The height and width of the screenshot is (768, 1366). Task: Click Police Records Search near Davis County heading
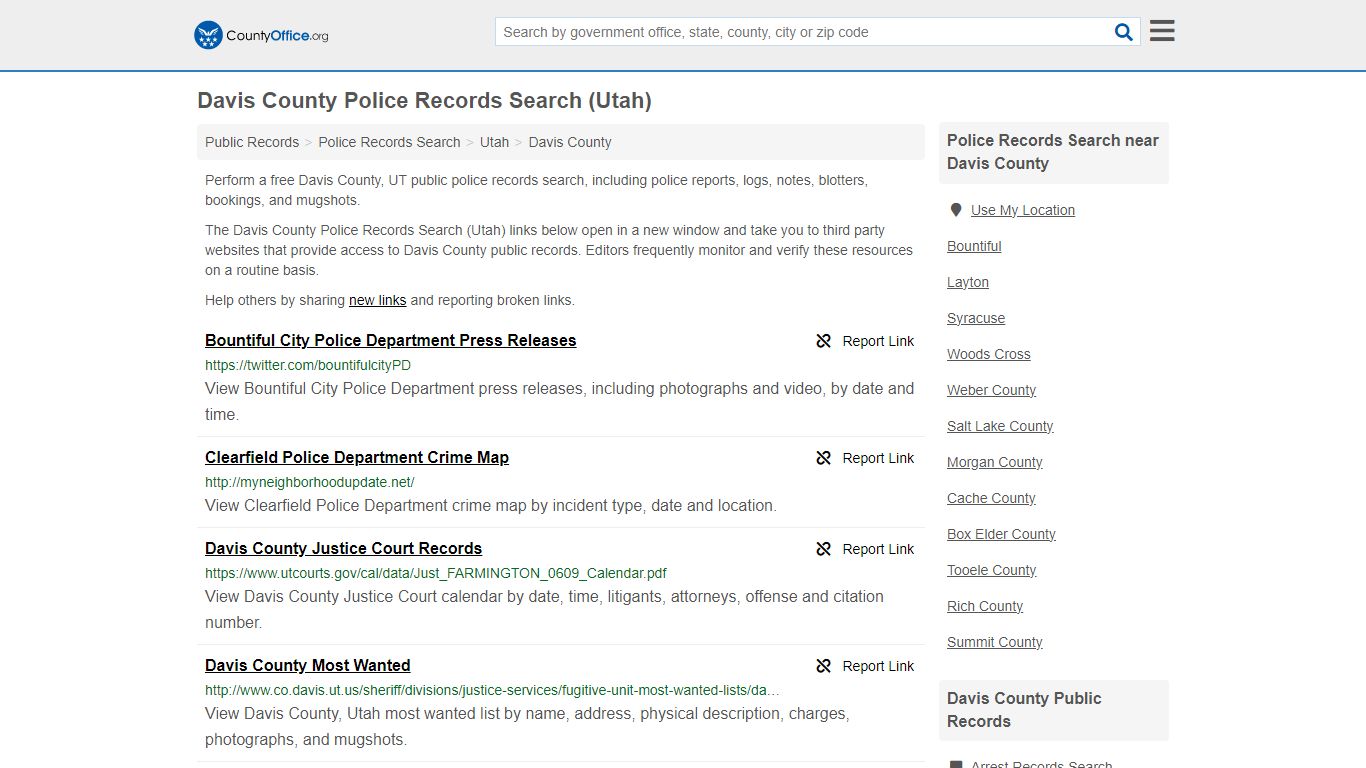point(1053,152)
